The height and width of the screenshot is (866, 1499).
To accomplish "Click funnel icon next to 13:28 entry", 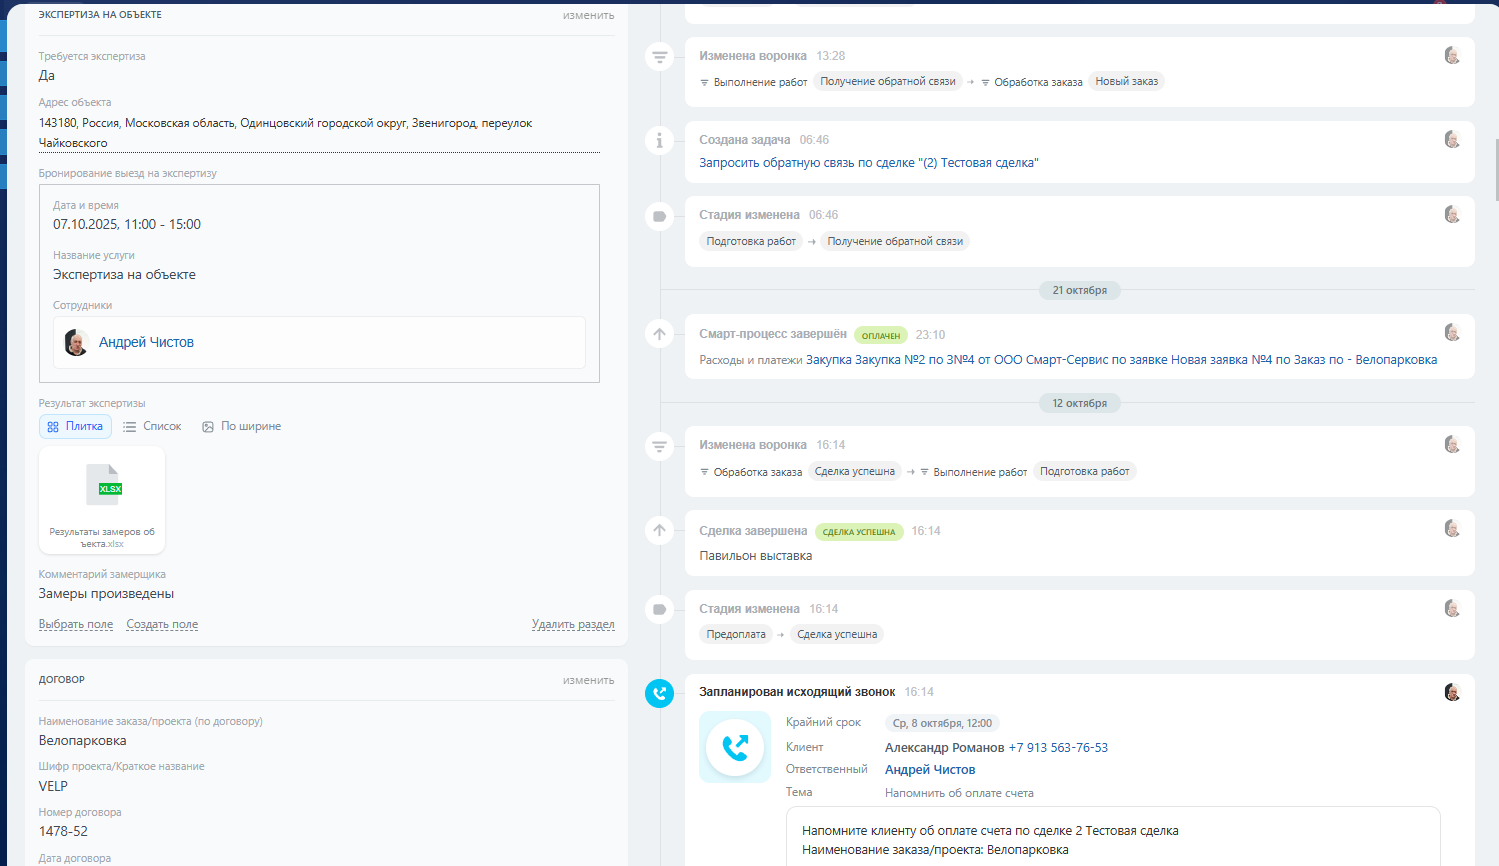I will click(x=659, y=57).
